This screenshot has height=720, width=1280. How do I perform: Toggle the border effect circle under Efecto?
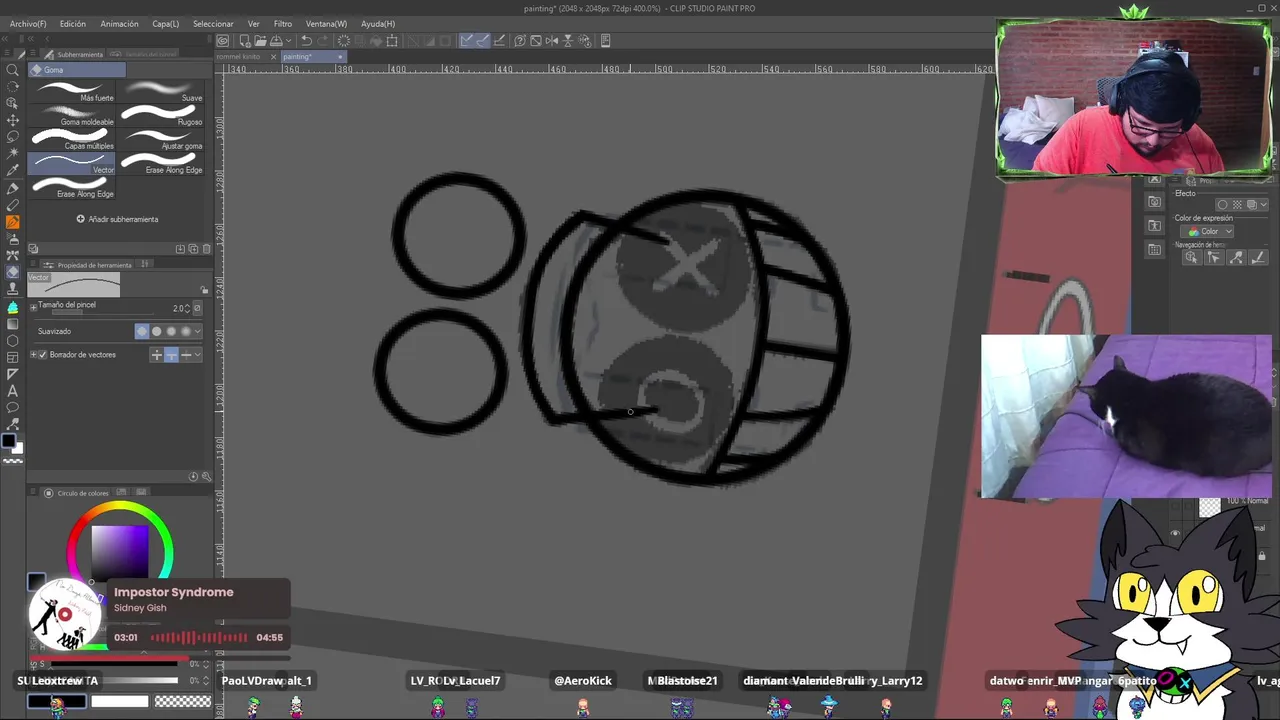(x=1223, y=205)
